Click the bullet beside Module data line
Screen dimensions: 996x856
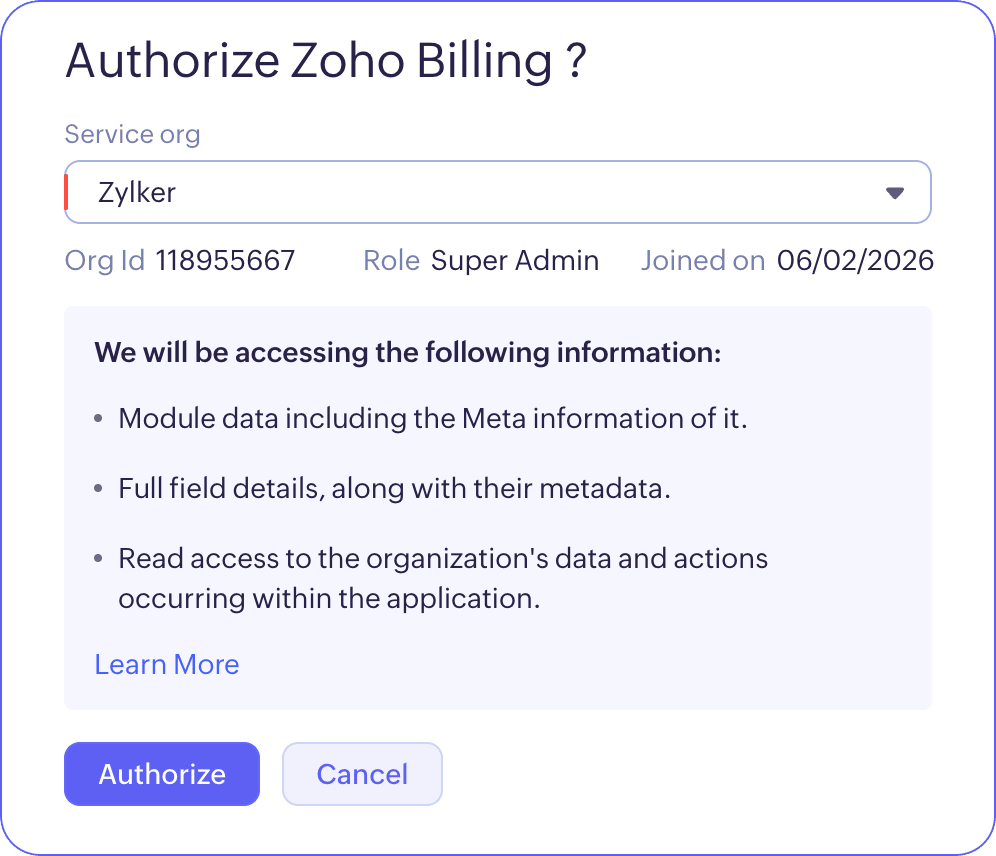pos(98,419)
